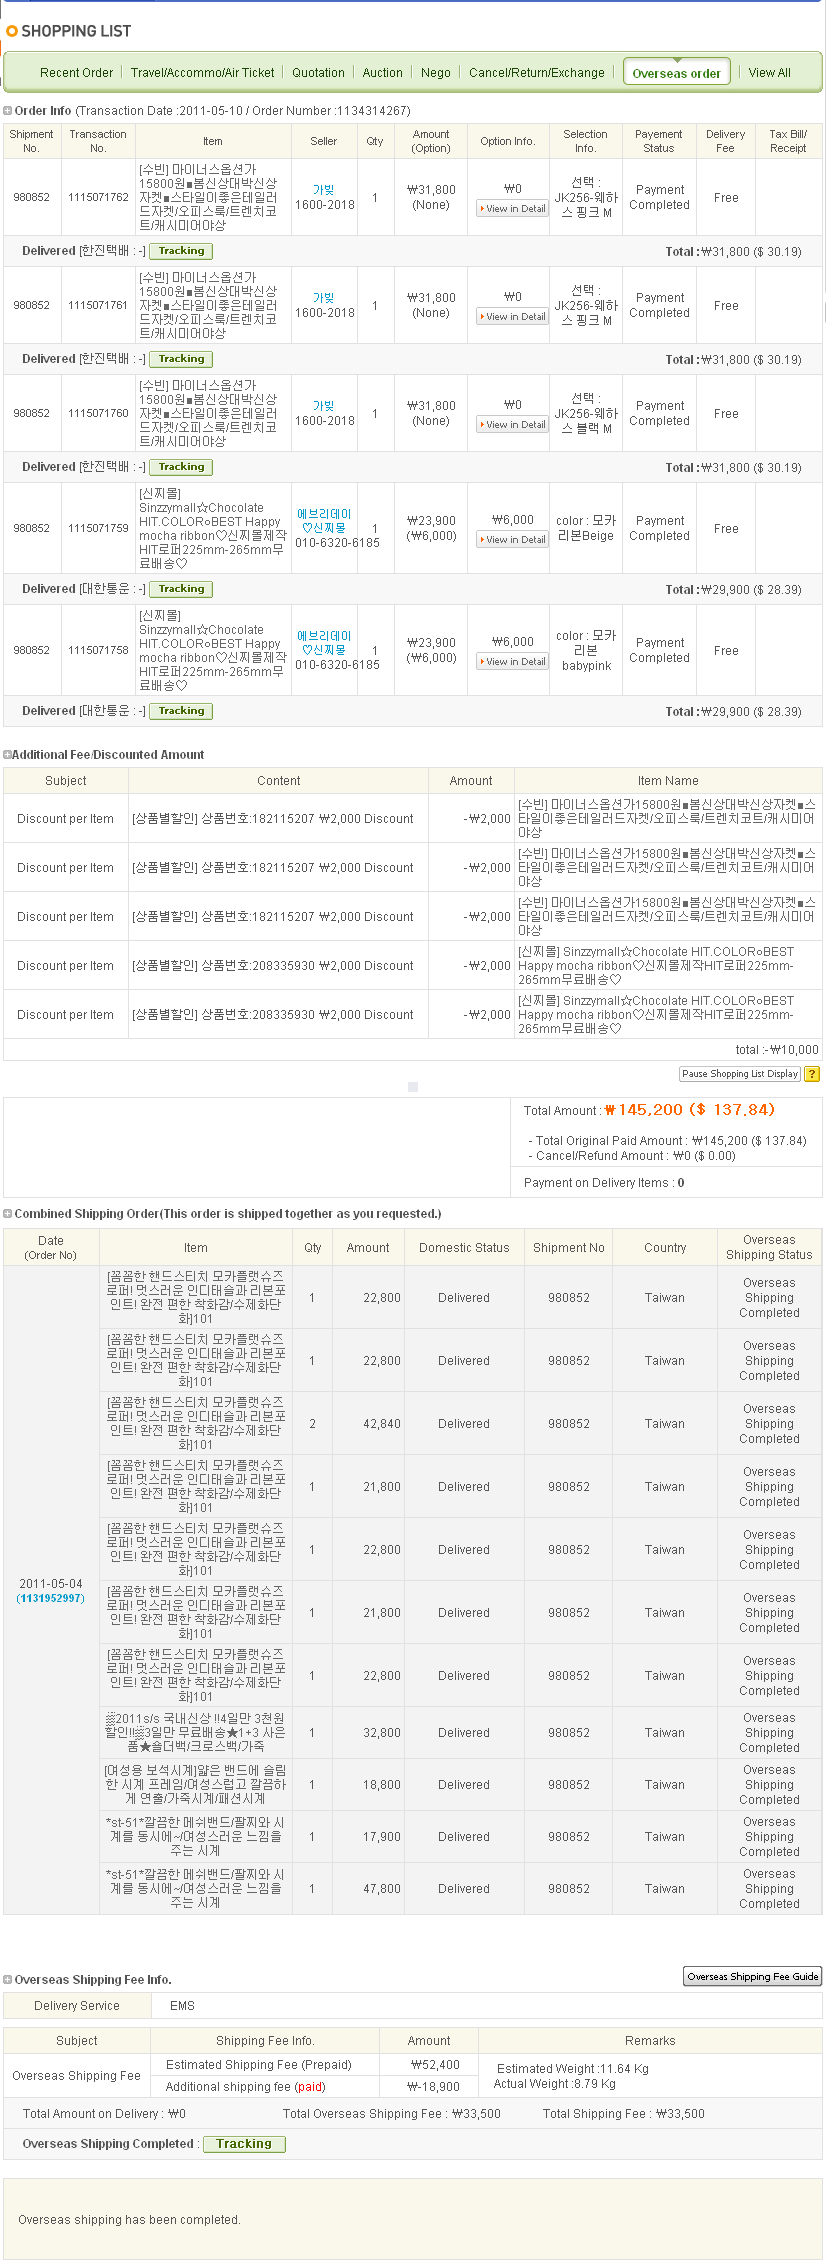Click the 18,800 amount in combined shipping table

point(382,1785)
